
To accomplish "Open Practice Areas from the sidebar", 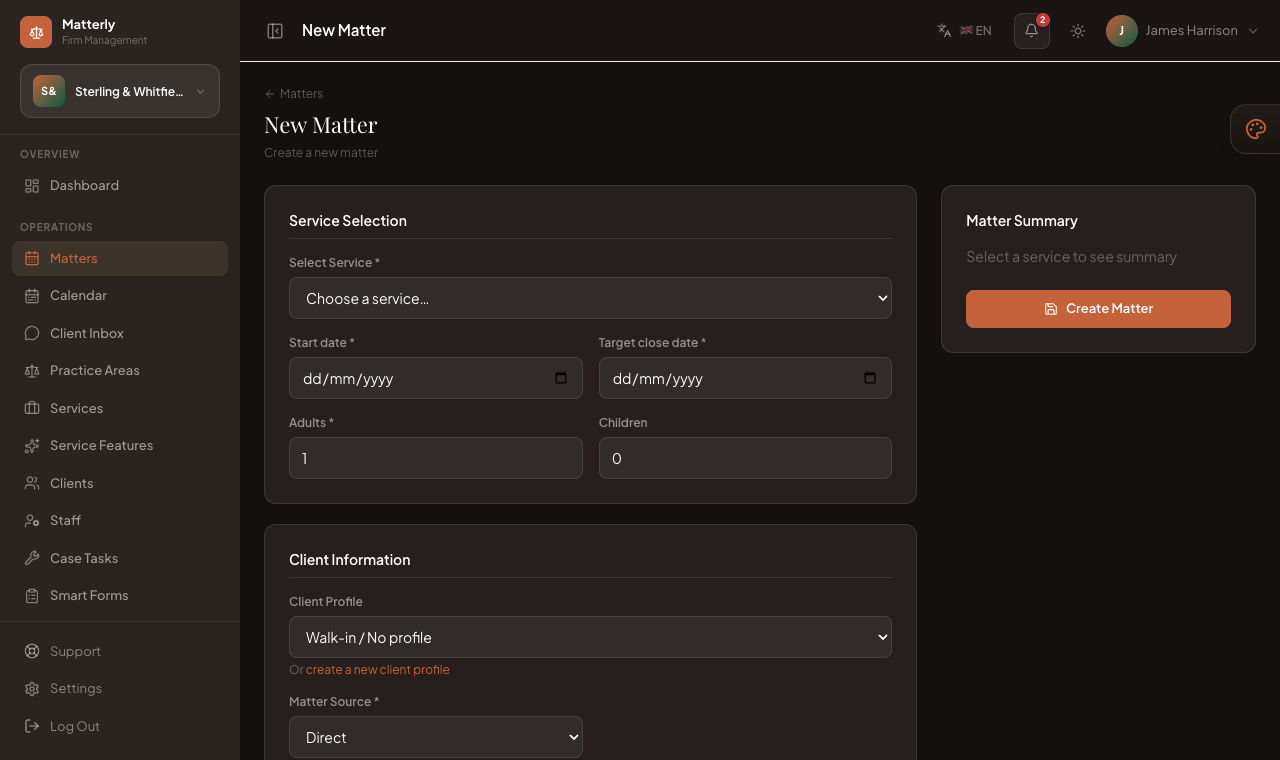I will pyautogui.click(x=120, y=371).
